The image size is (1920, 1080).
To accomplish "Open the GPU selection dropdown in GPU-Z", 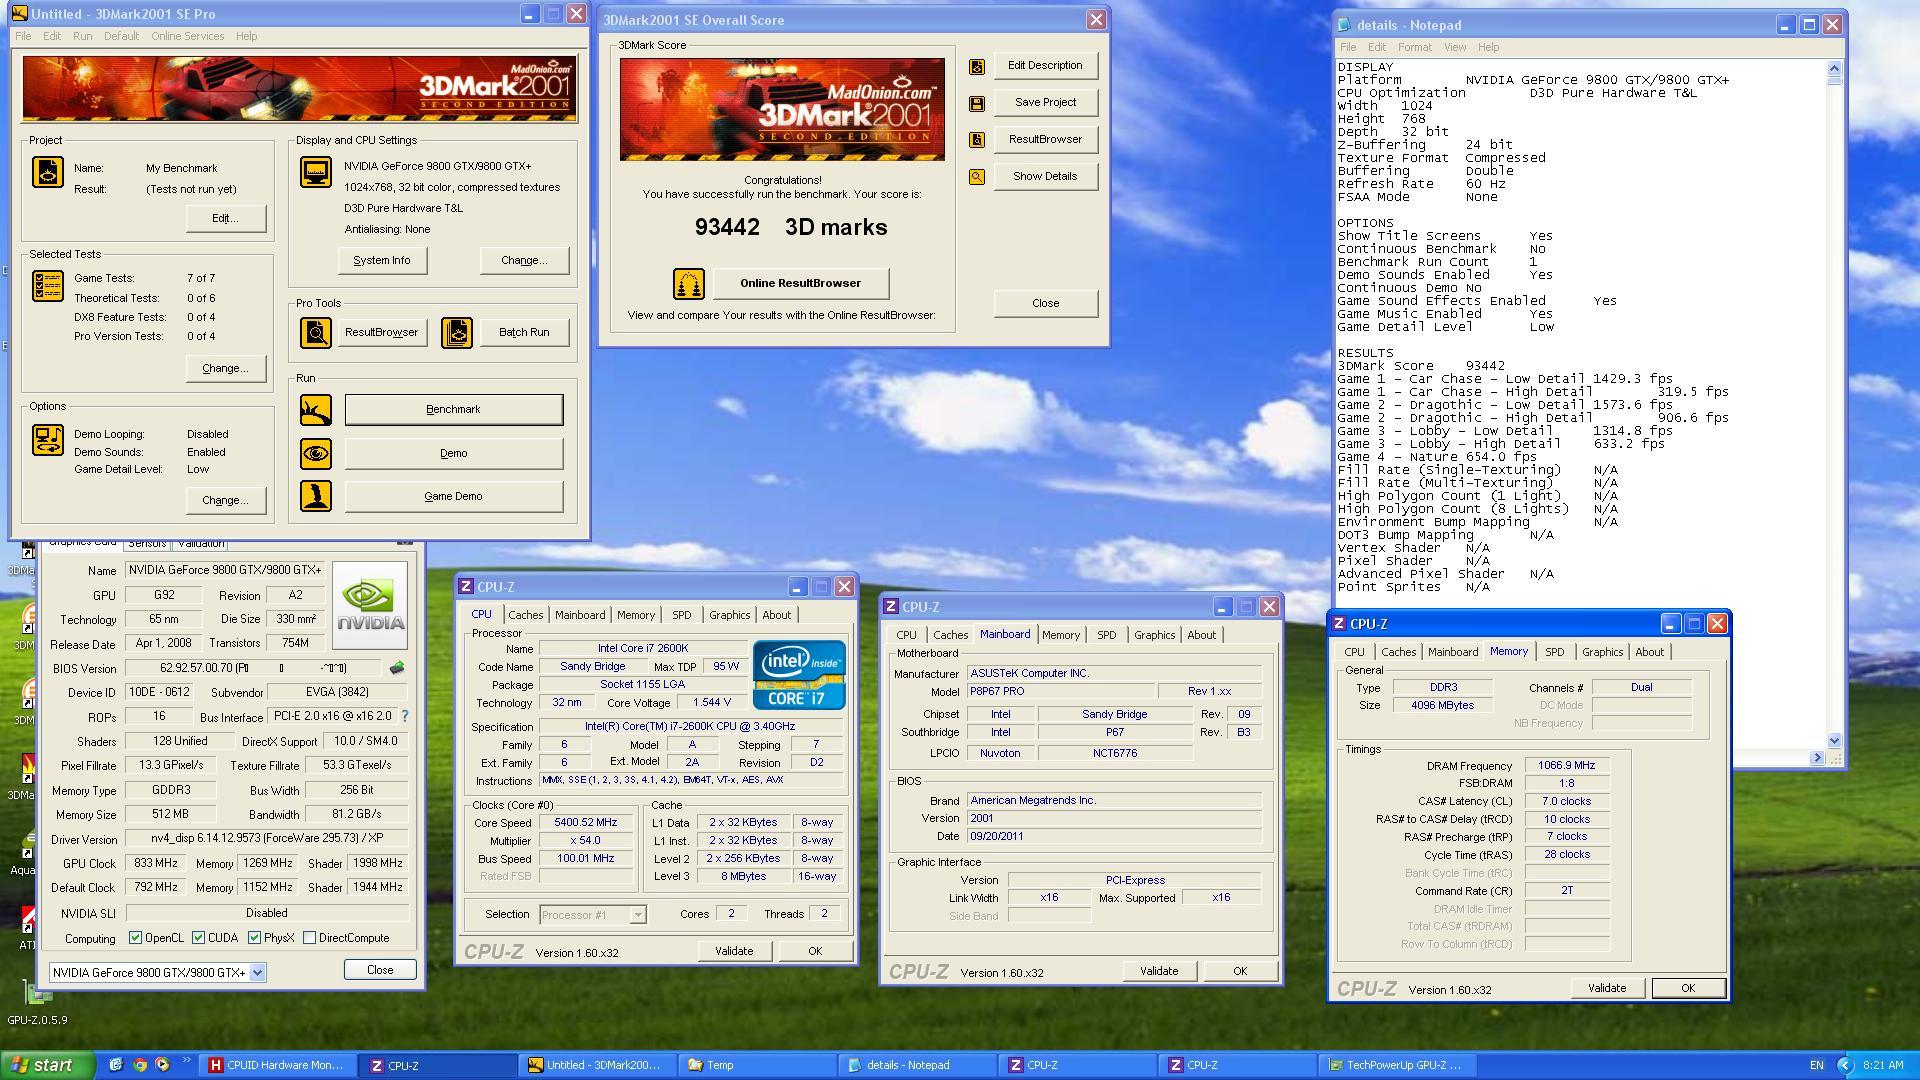I will pos(257,972).
